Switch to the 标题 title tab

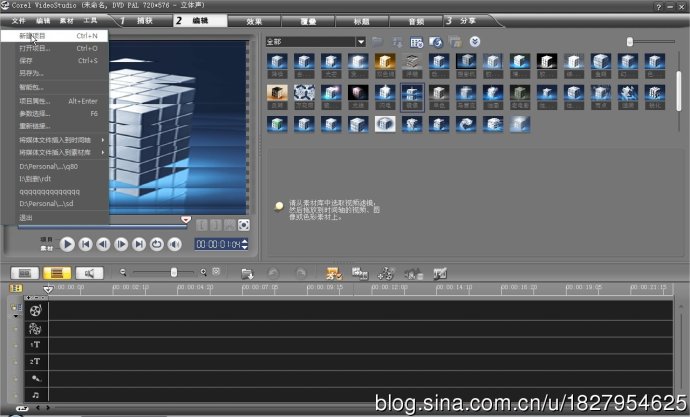(x=362, y=21)
